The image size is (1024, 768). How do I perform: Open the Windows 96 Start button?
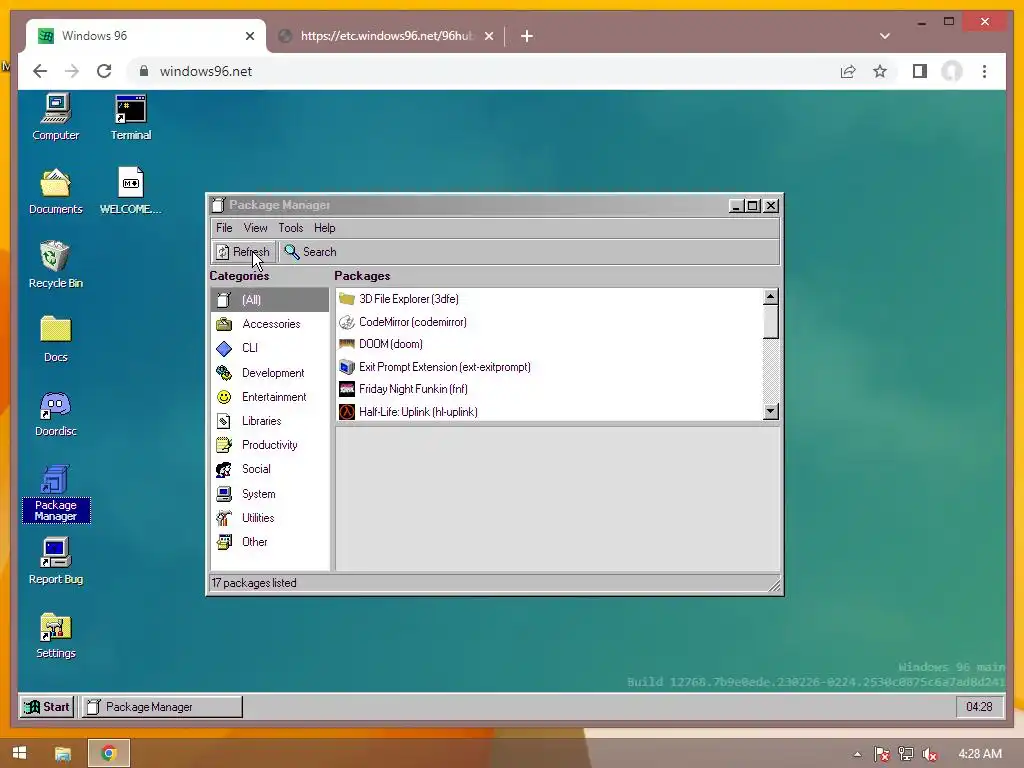coord(46,707)
